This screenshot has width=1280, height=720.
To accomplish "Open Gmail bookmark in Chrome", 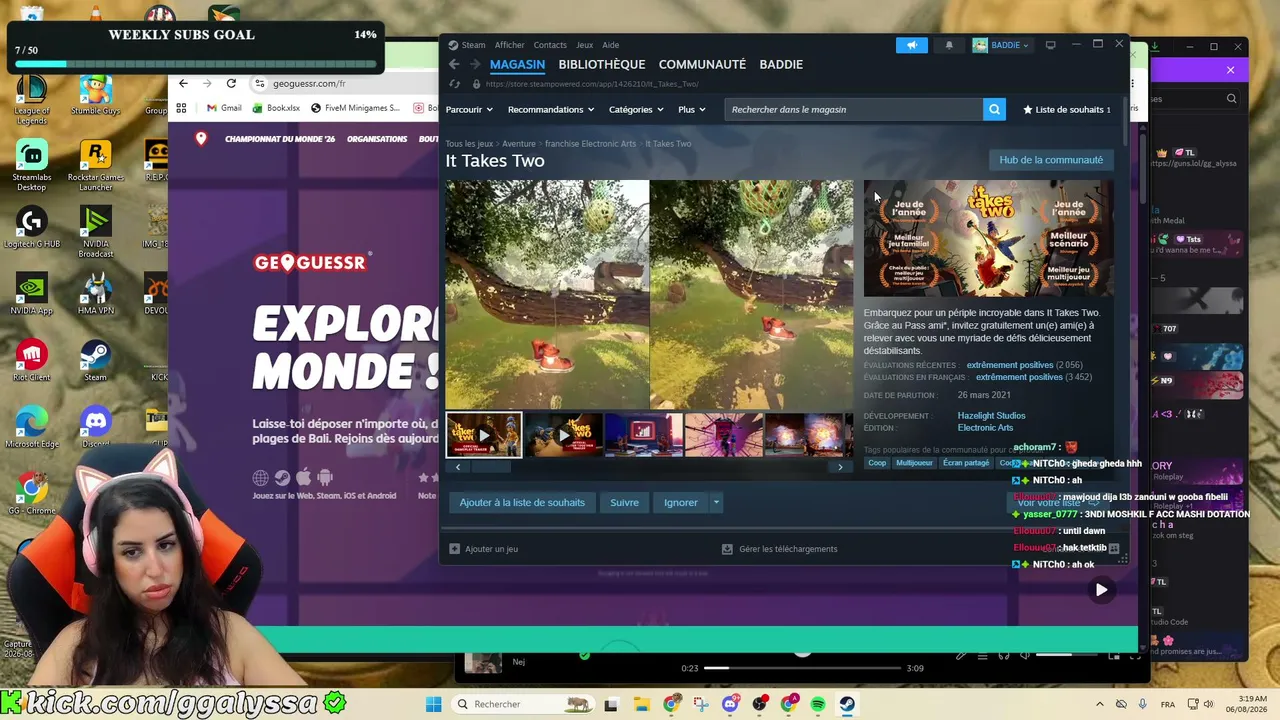I will [224, 108].
